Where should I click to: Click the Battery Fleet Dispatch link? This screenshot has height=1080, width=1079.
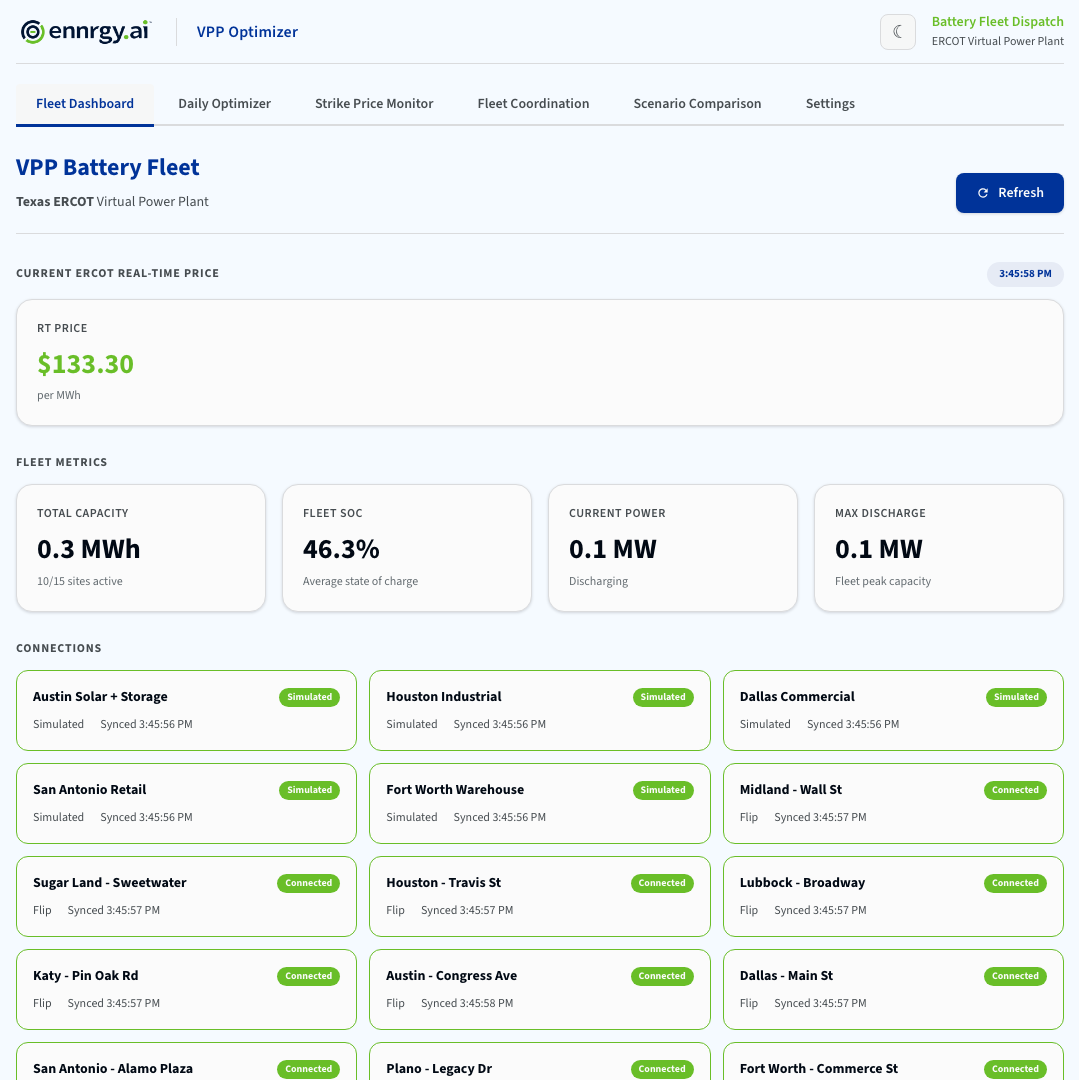coord(997,21)
